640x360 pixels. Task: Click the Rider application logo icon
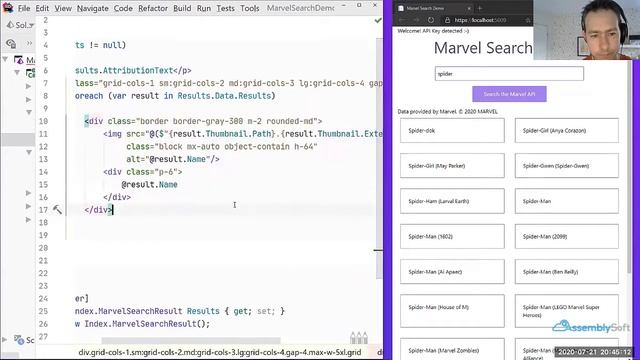8,8
